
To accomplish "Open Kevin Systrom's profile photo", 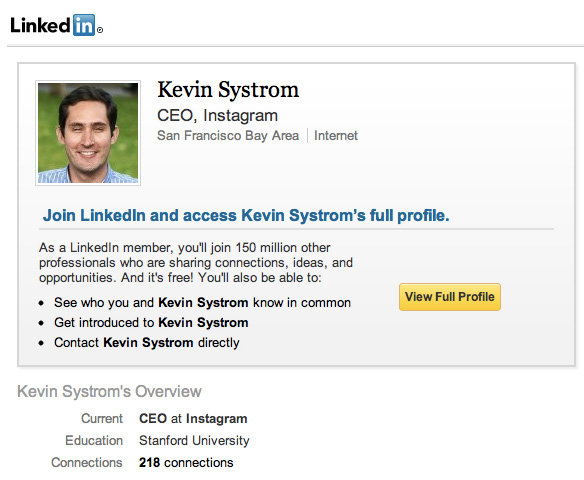I will (88, 133).
